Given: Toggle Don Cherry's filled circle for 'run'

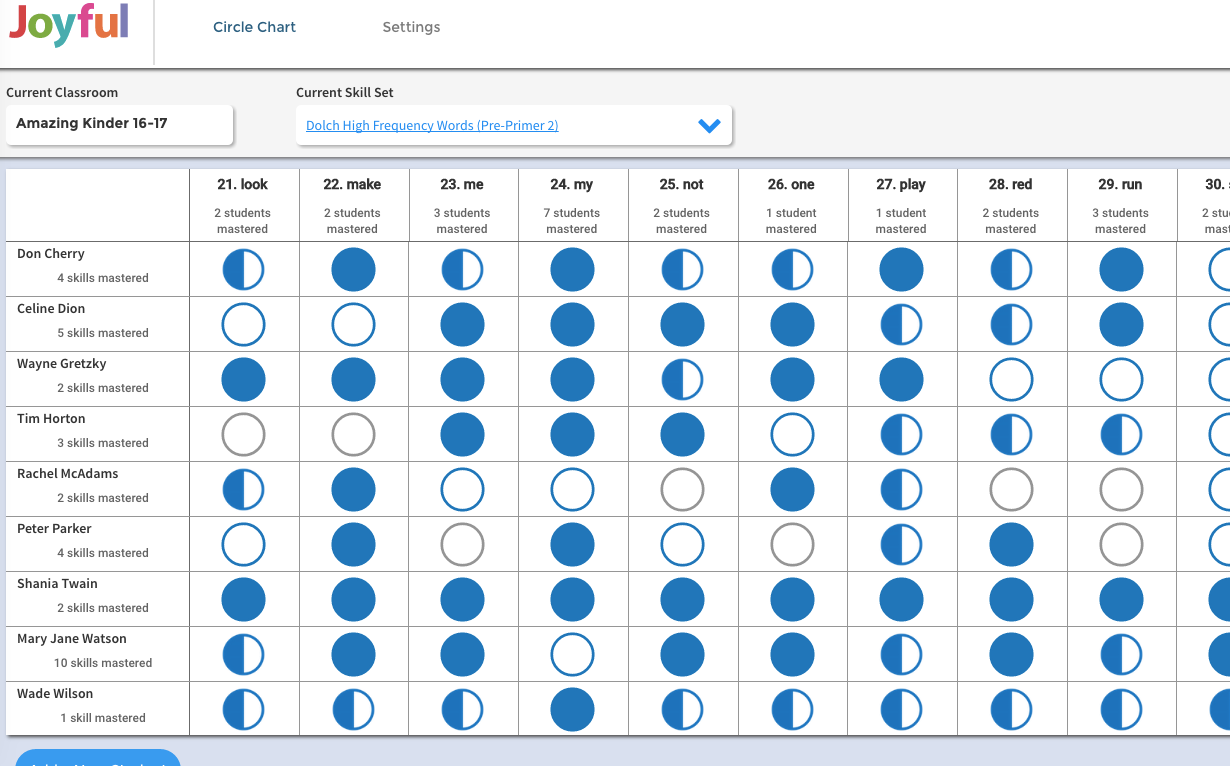Looking at the screenshot, I should coord(1121,270).
